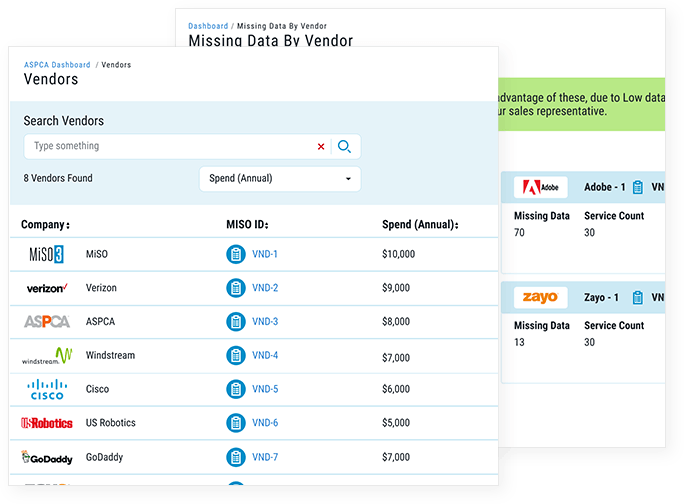684x504 pixels.
Task: Click the Zayo - 1 card title
Action: pyautogui.click(x=601, y=298)
